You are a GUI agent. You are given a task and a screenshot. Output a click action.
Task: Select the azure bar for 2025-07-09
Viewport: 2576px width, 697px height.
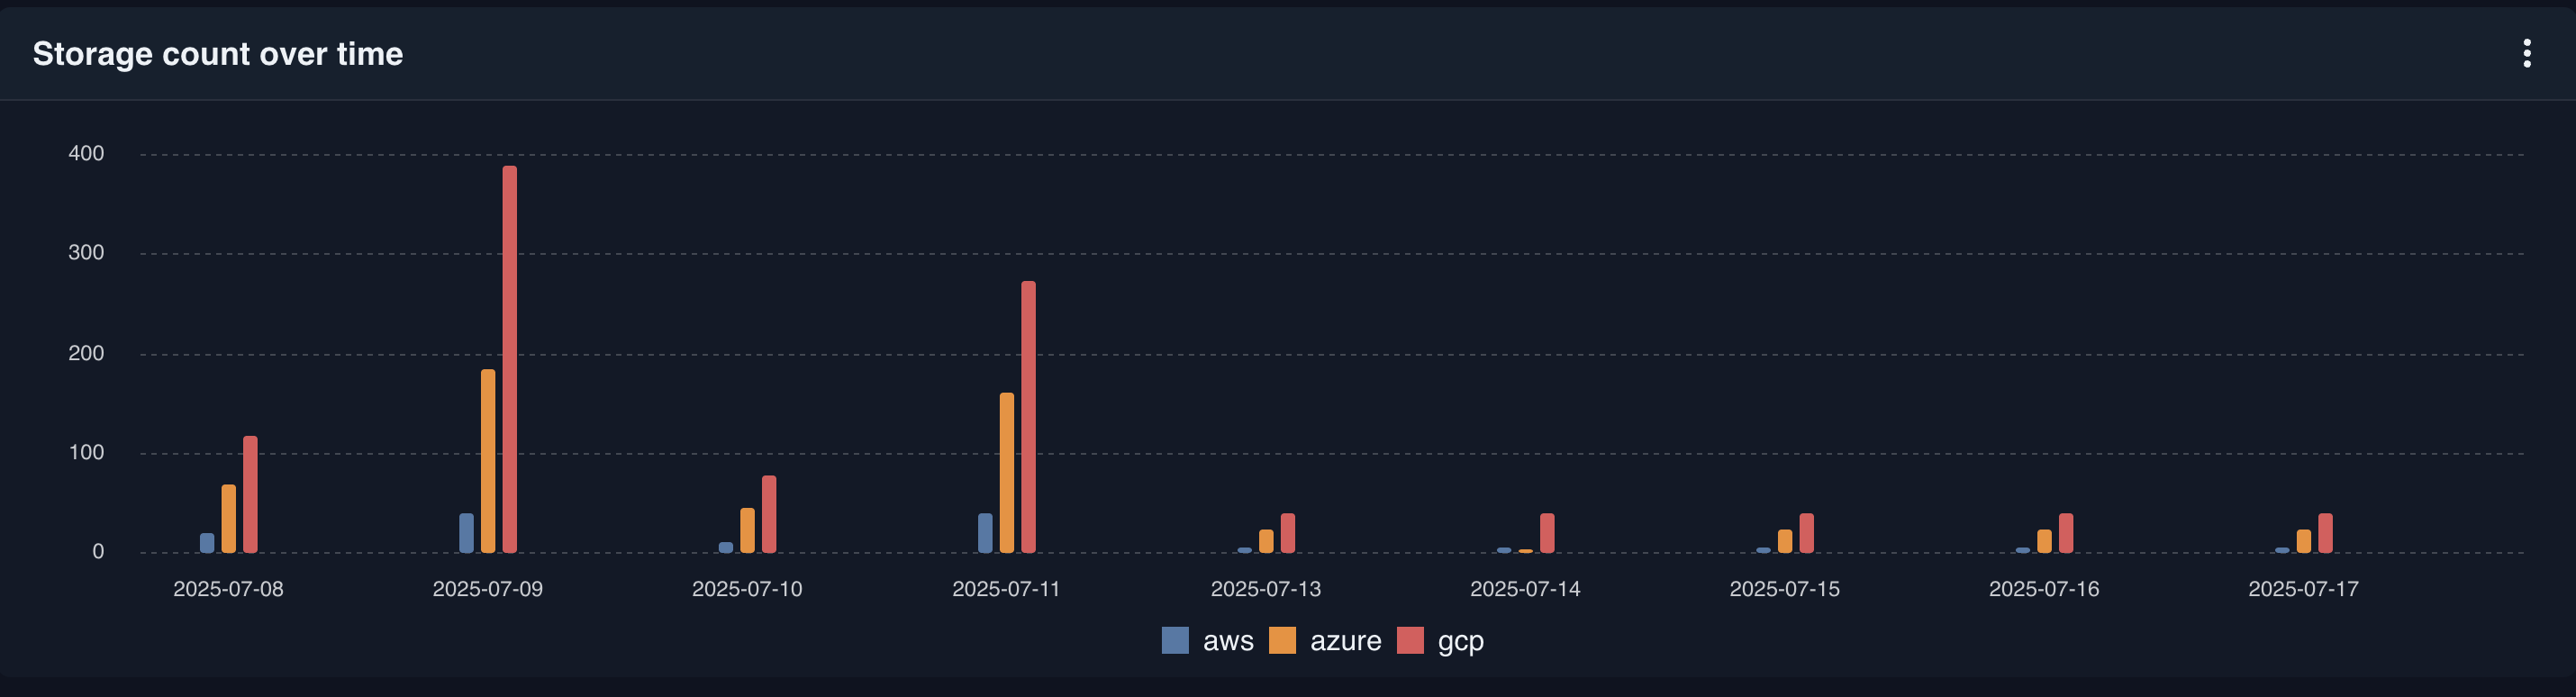point(488,461)
